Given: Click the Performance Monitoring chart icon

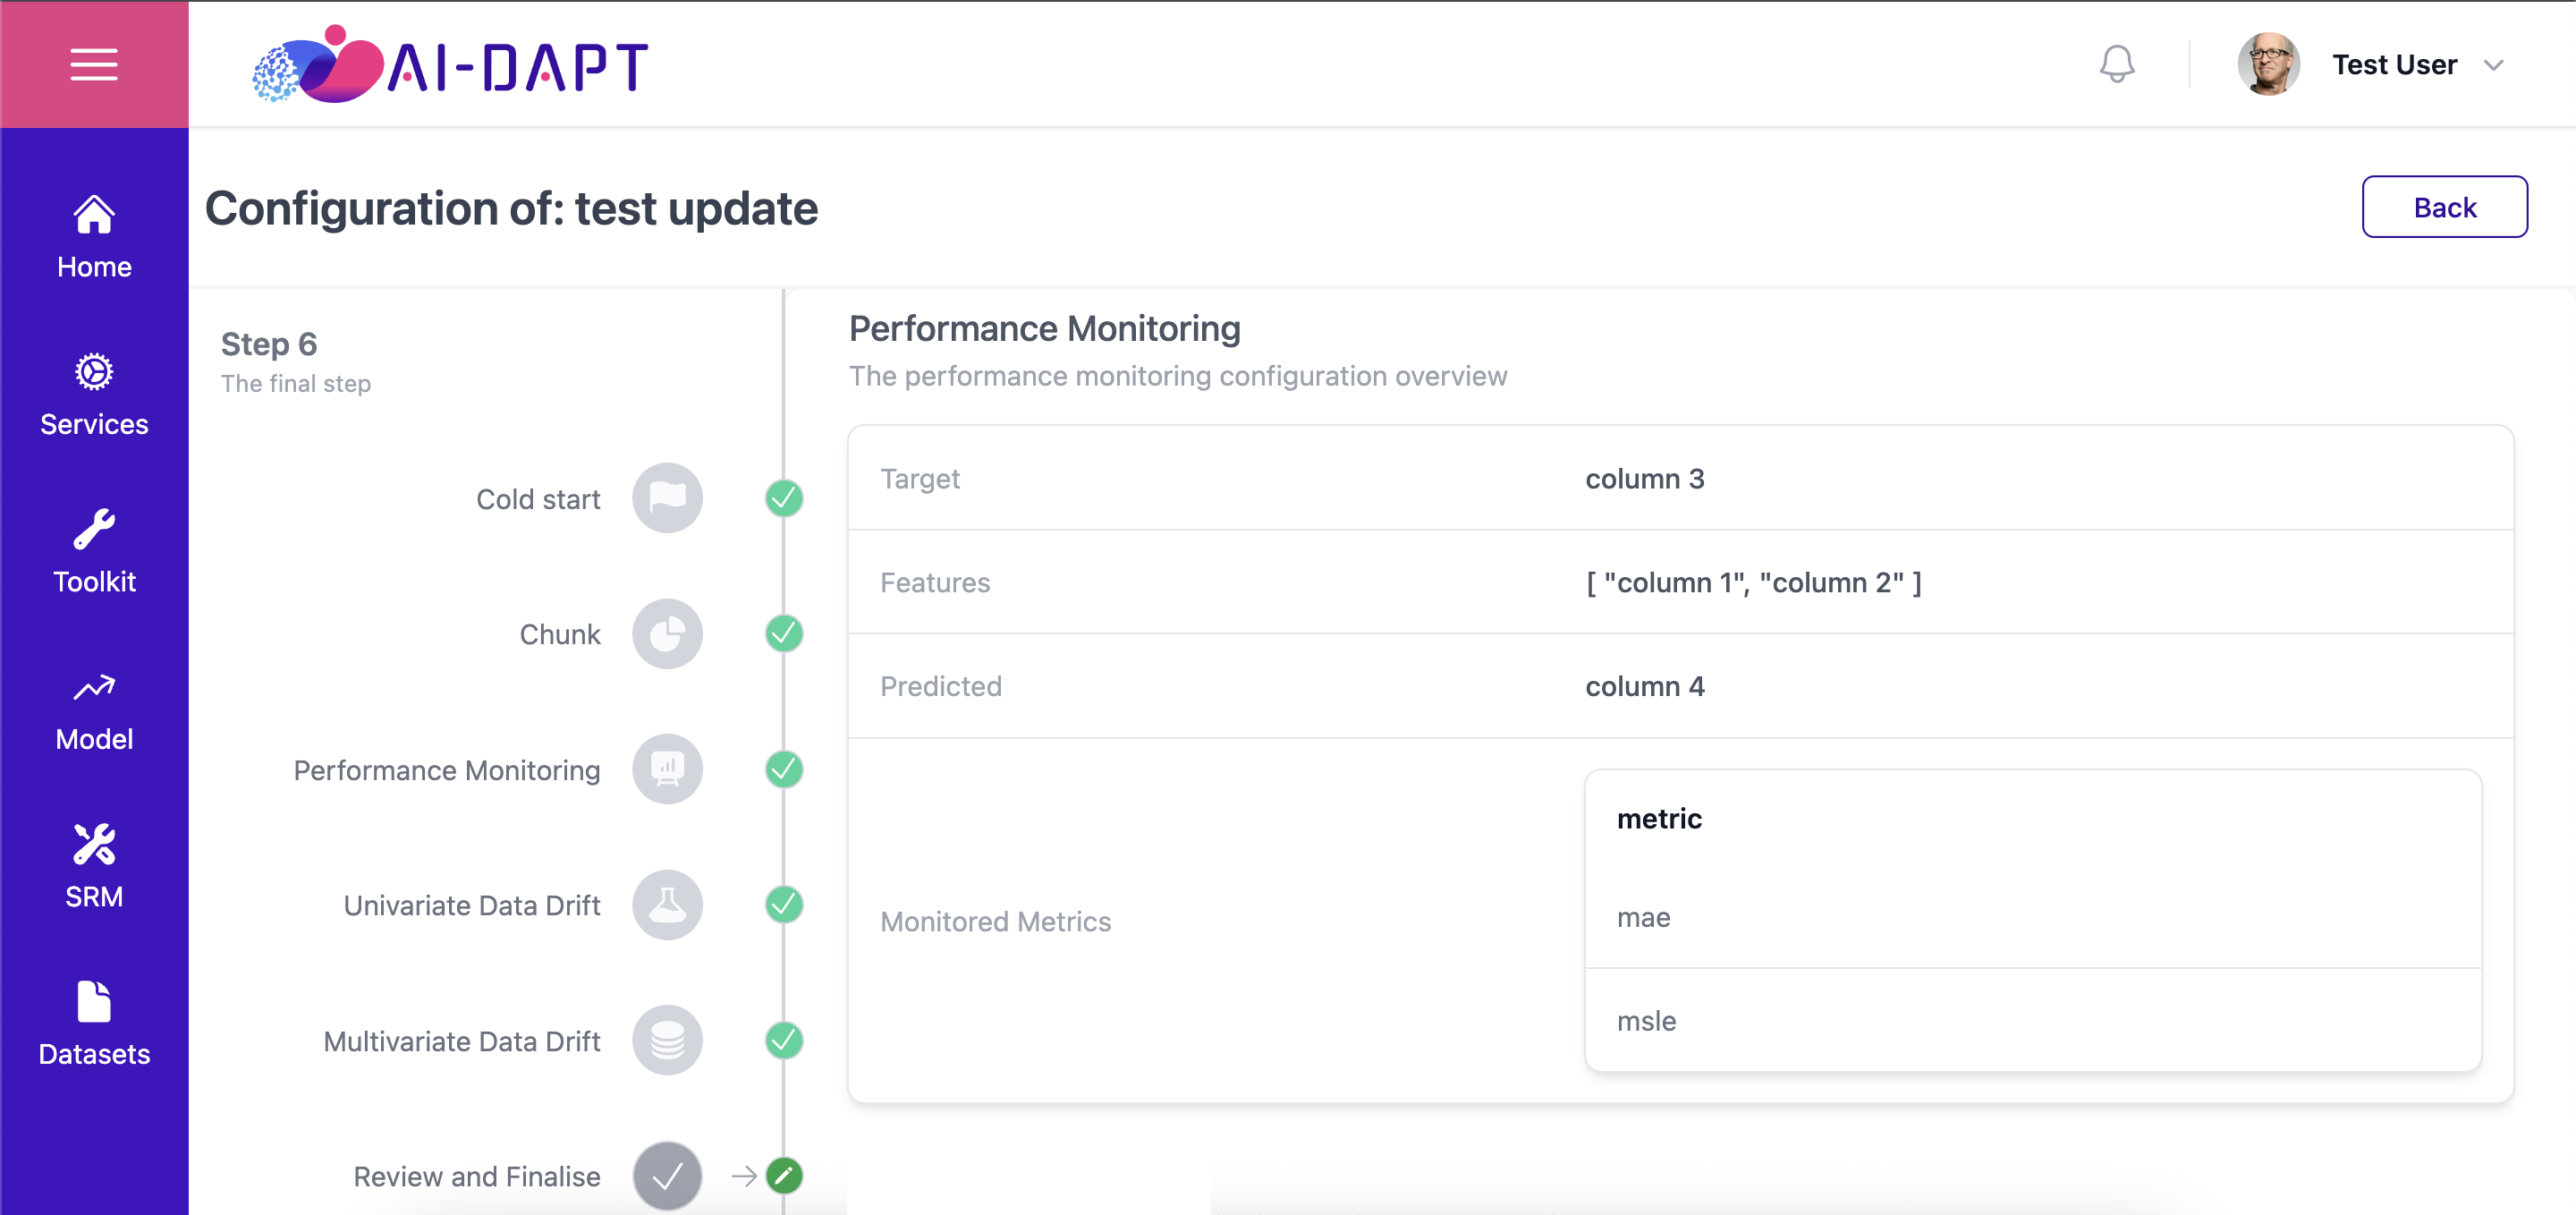Looking at the screenshot, I should click(x=667, y=769).
